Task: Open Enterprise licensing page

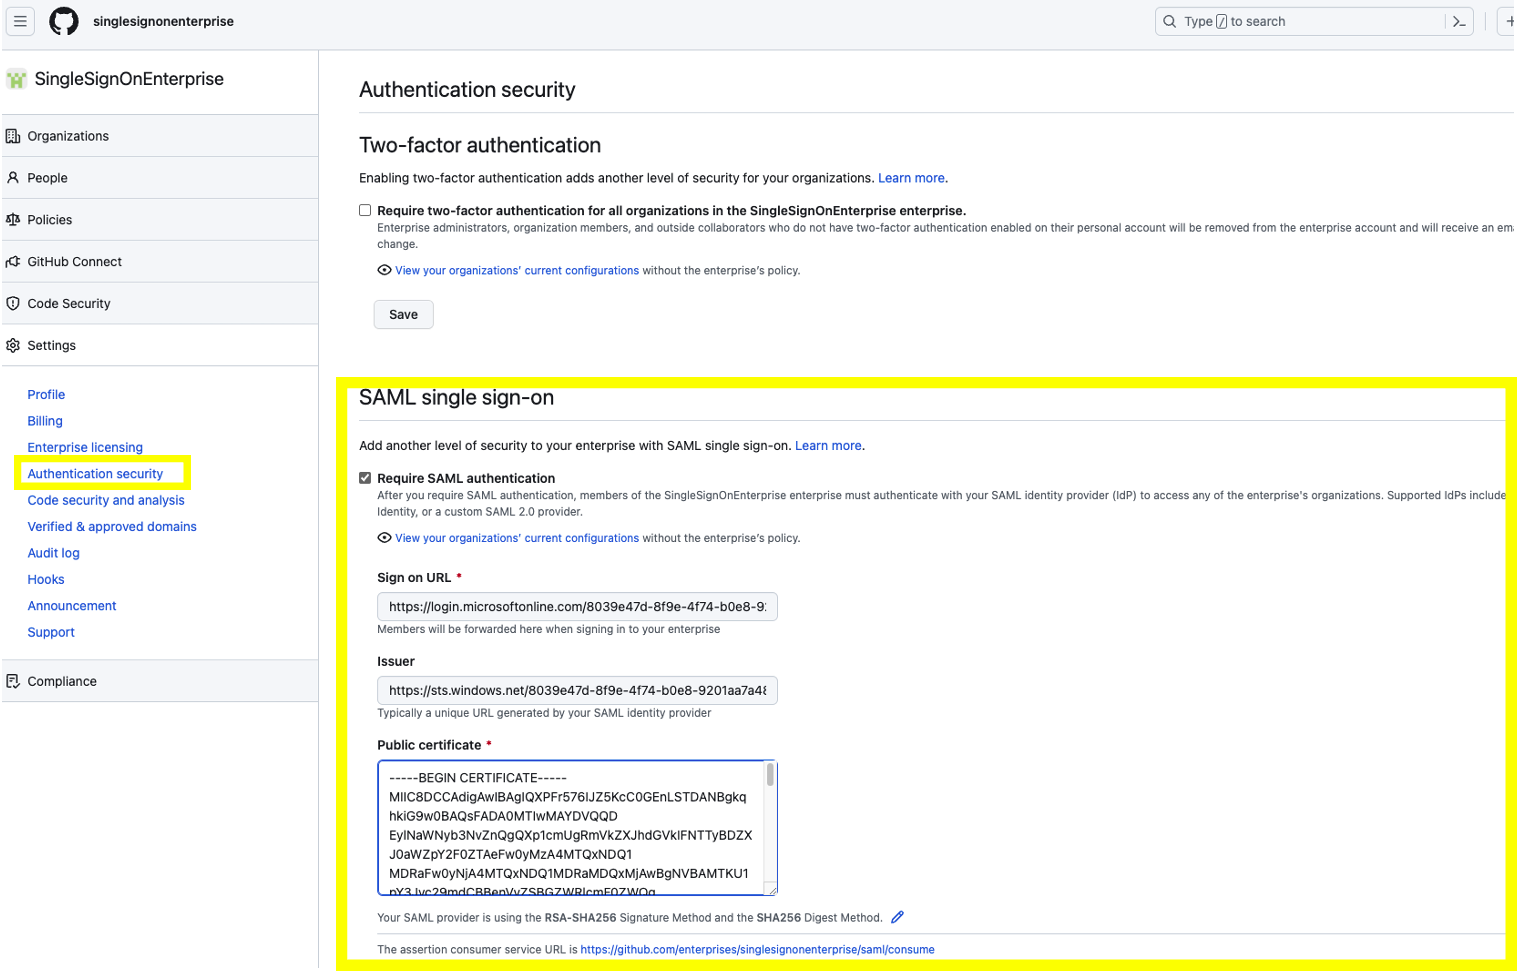Action: [x=85, y=447]
